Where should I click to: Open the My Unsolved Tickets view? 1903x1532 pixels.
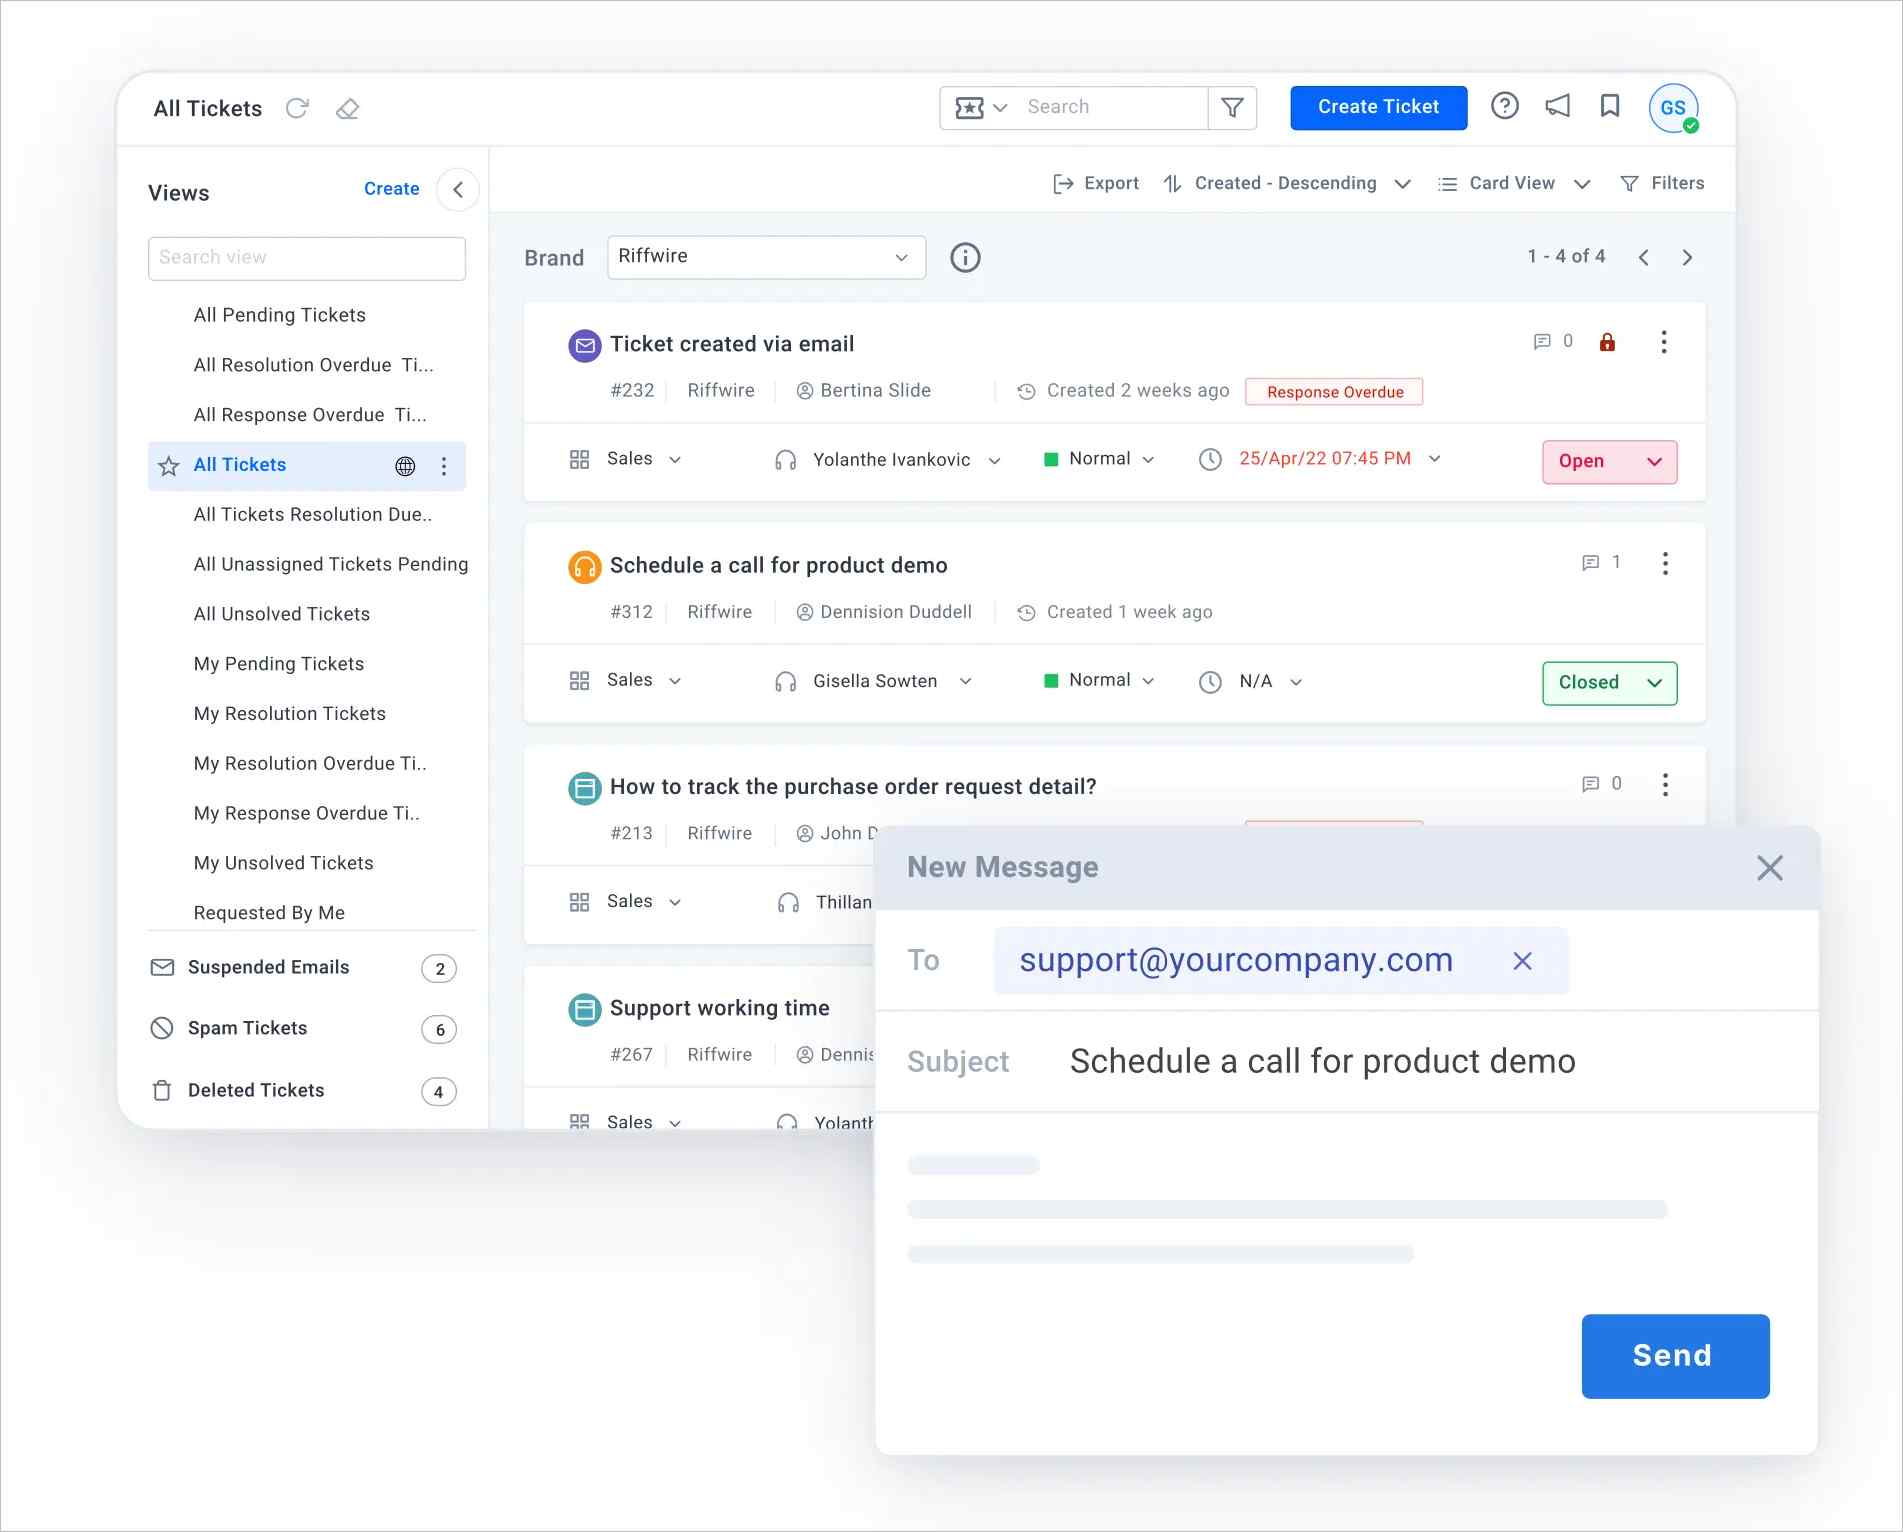point(284,863)
